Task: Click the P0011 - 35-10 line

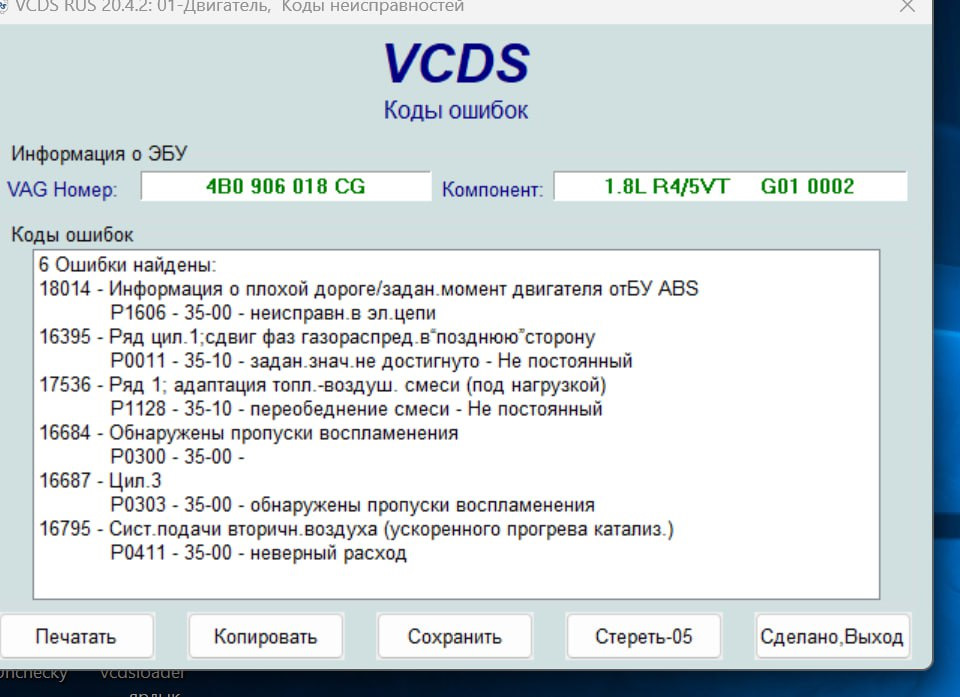Action: (x=371, y=361)
